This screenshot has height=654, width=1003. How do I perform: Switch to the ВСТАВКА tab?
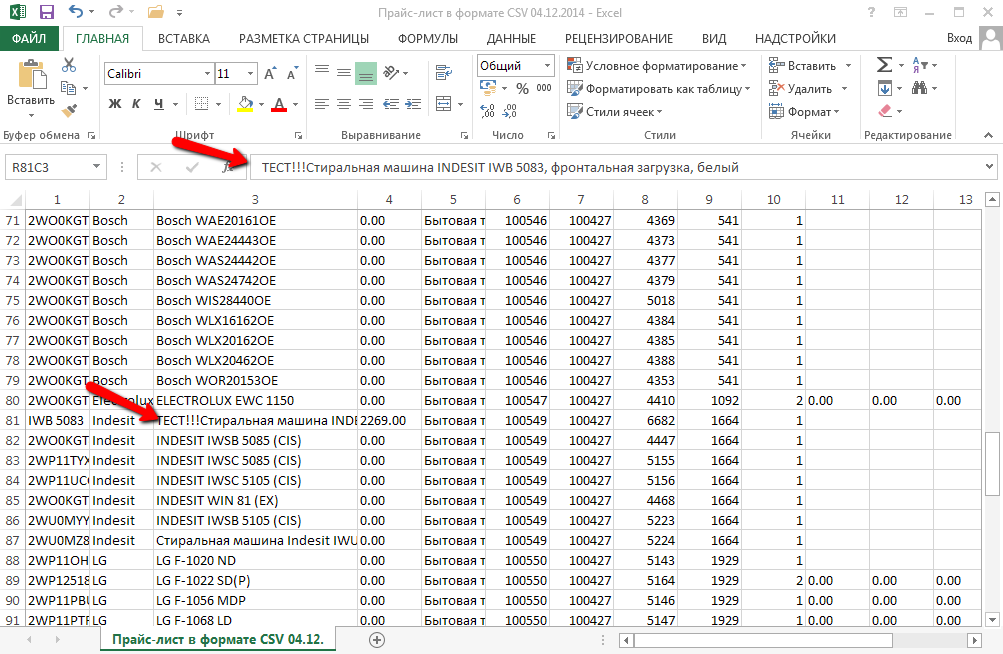point(184,38)
